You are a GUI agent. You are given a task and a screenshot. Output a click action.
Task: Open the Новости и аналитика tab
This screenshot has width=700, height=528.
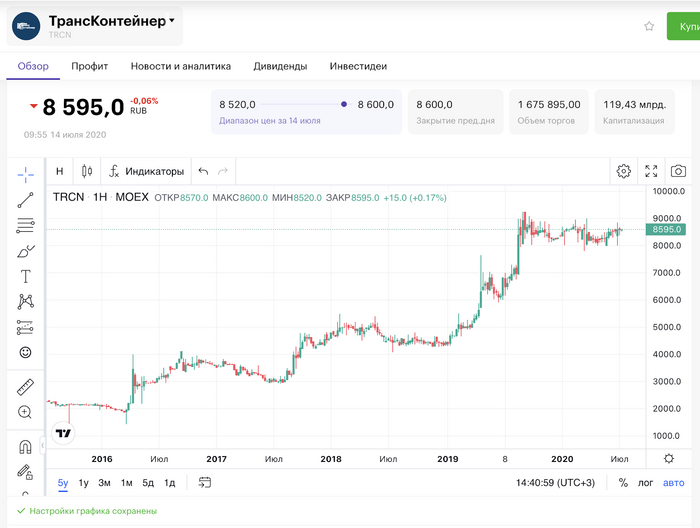(181, 66)
